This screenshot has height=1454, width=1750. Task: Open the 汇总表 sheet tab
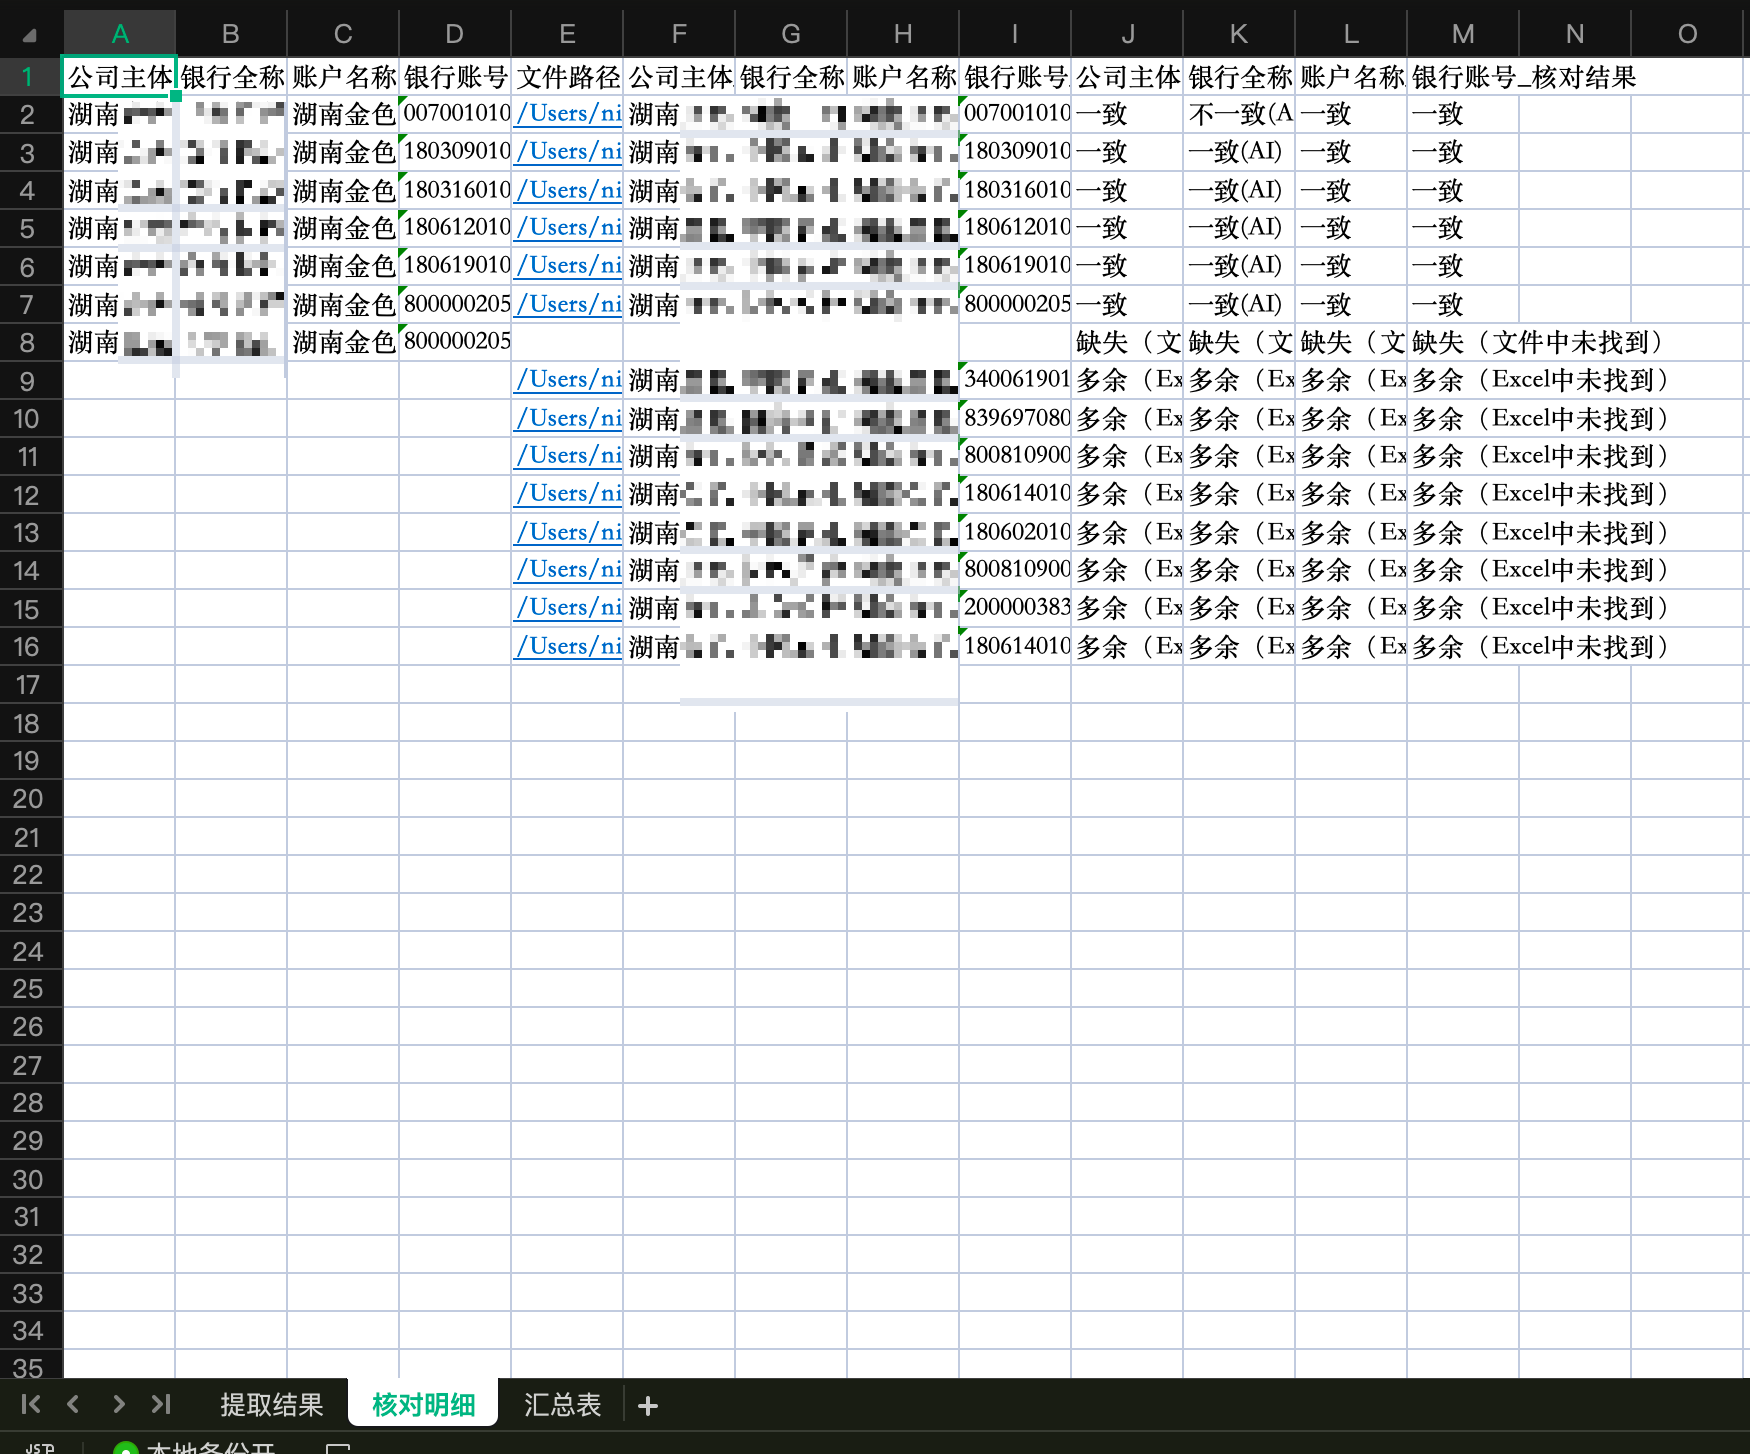562,1405
